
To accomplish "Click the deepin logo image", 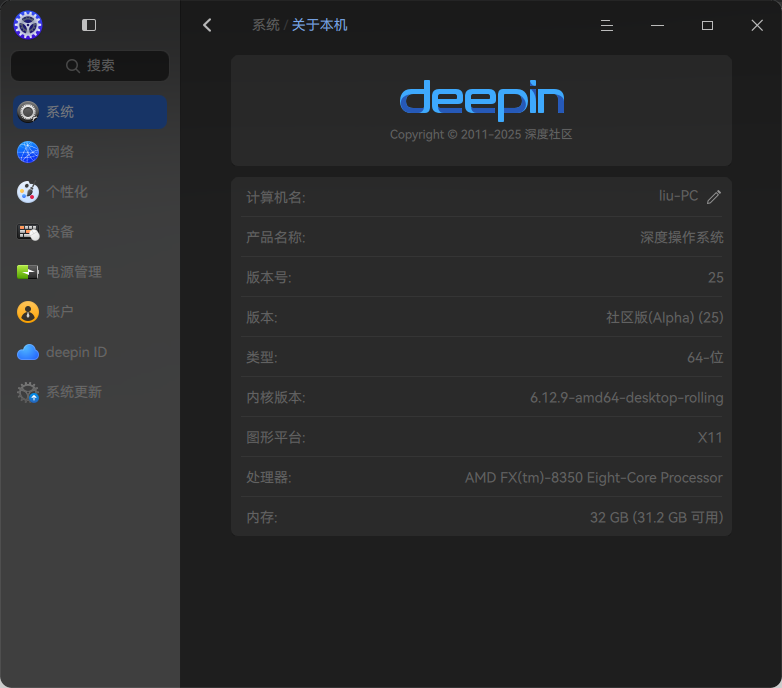I will click(482, 100).
